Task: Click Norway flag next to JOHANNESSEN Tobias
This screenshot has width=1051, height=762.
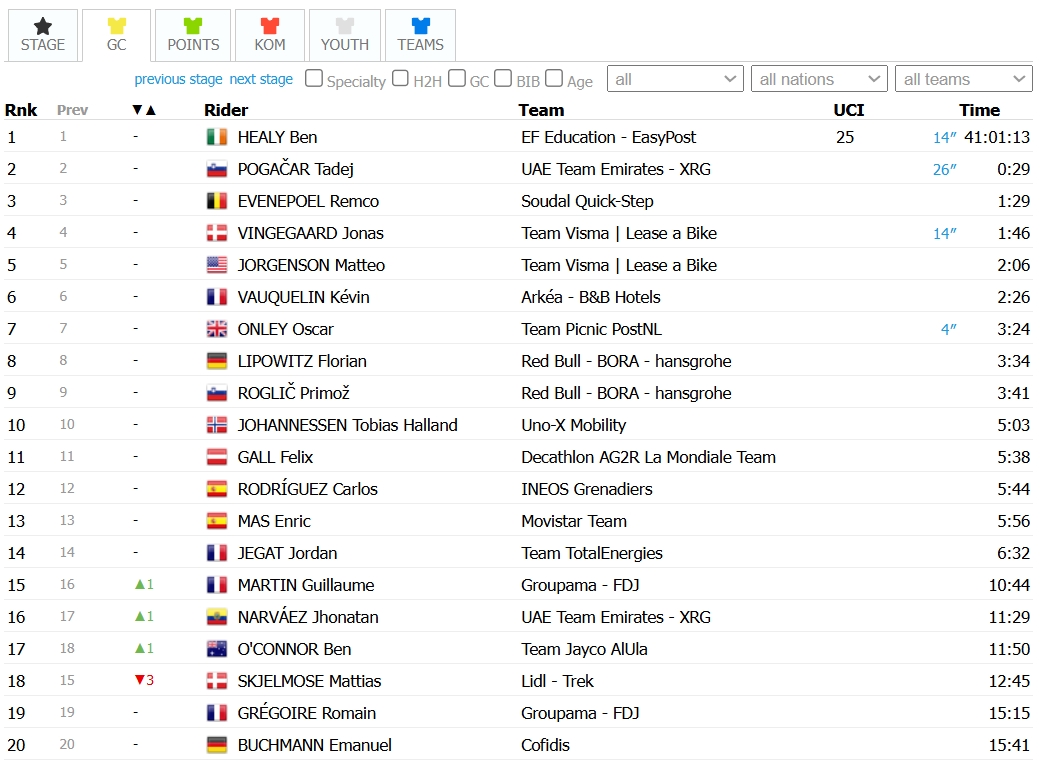Action: click(217, 425)
